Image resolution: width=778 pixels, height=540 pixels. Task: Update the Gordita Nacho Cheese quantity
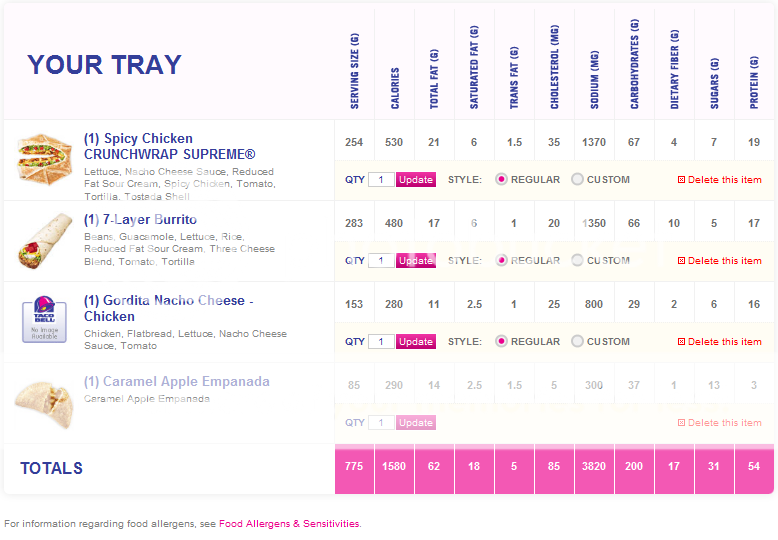416,342
